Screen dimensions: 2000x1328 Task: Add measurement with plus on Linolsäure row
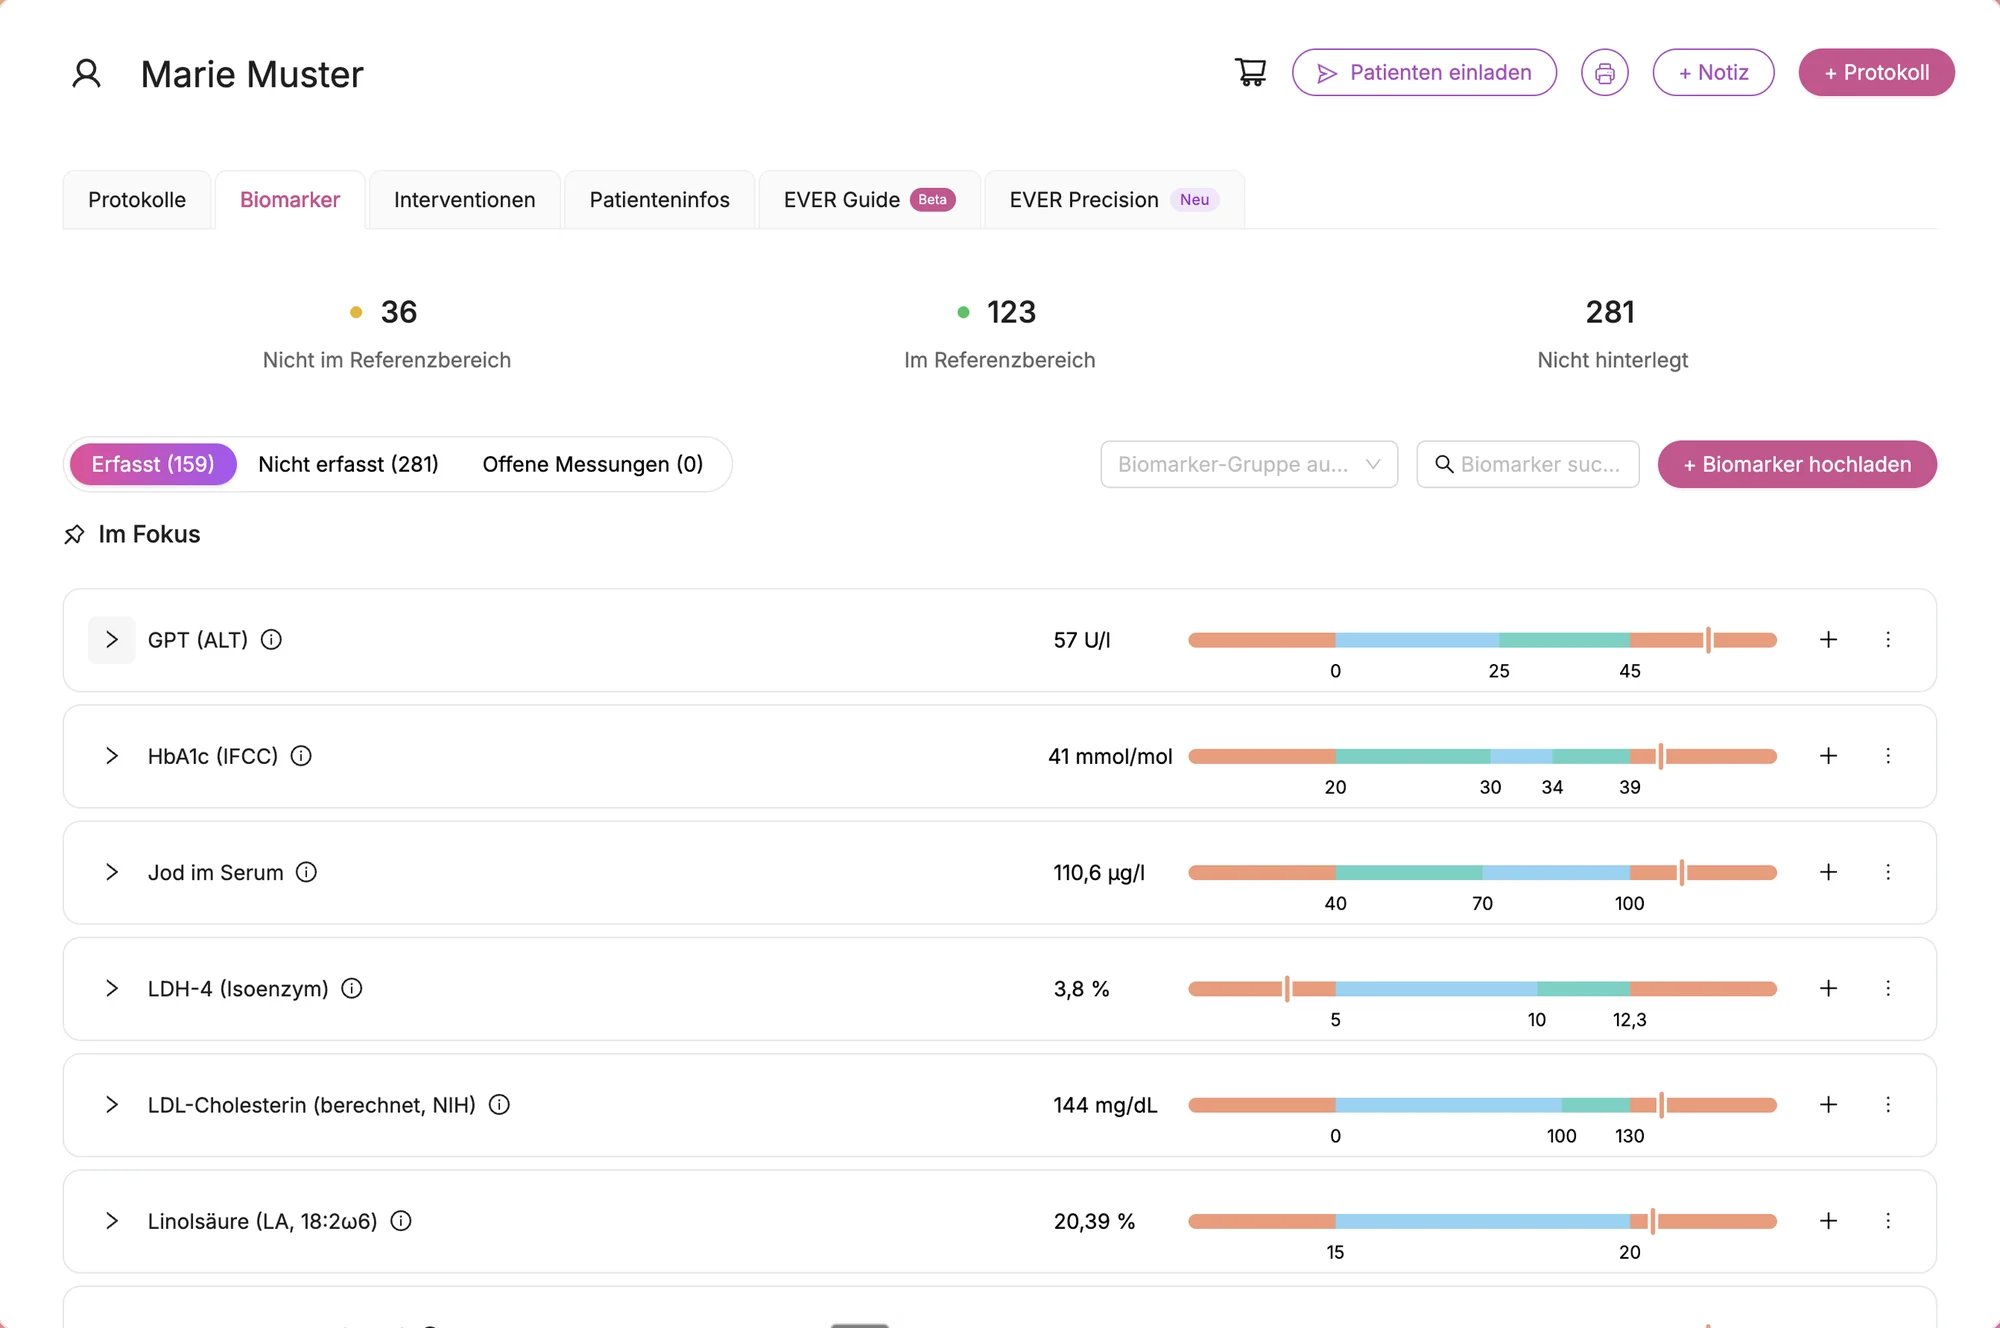[x=1828, y=1221]
